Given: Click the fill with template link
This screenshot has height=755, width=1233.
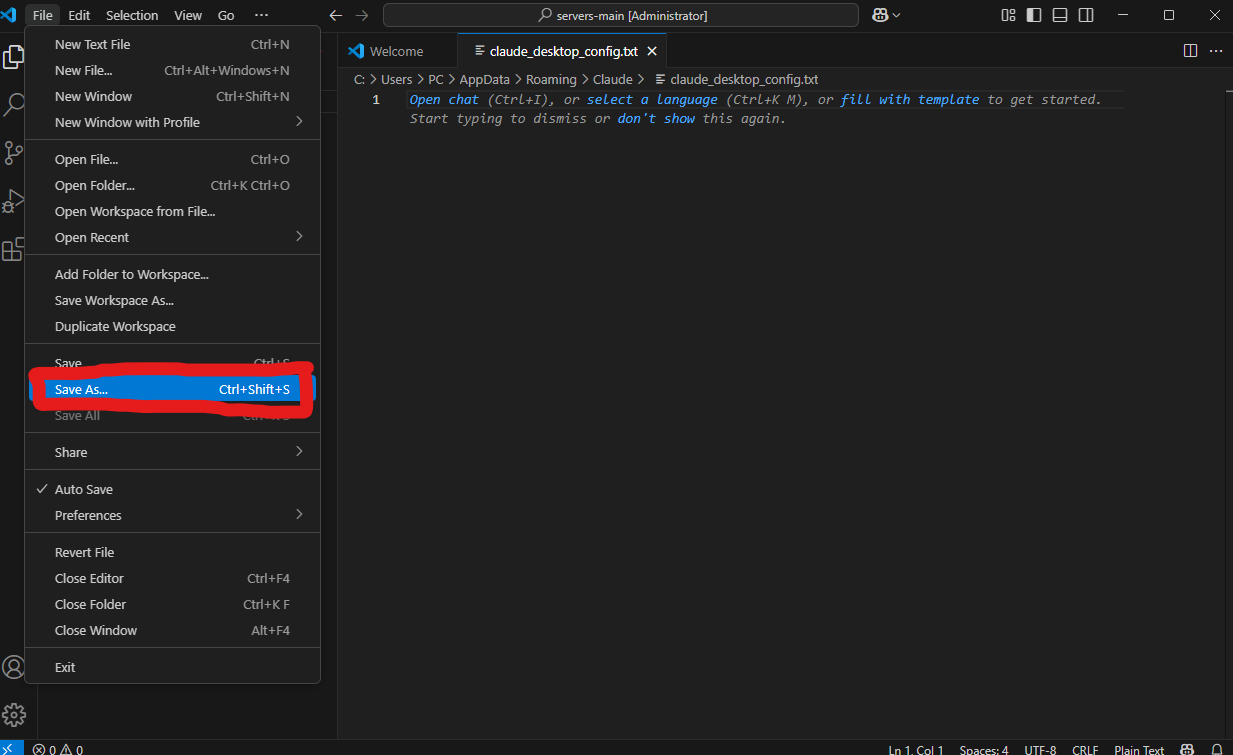Looking at the screenshot, I should point(910,100).
